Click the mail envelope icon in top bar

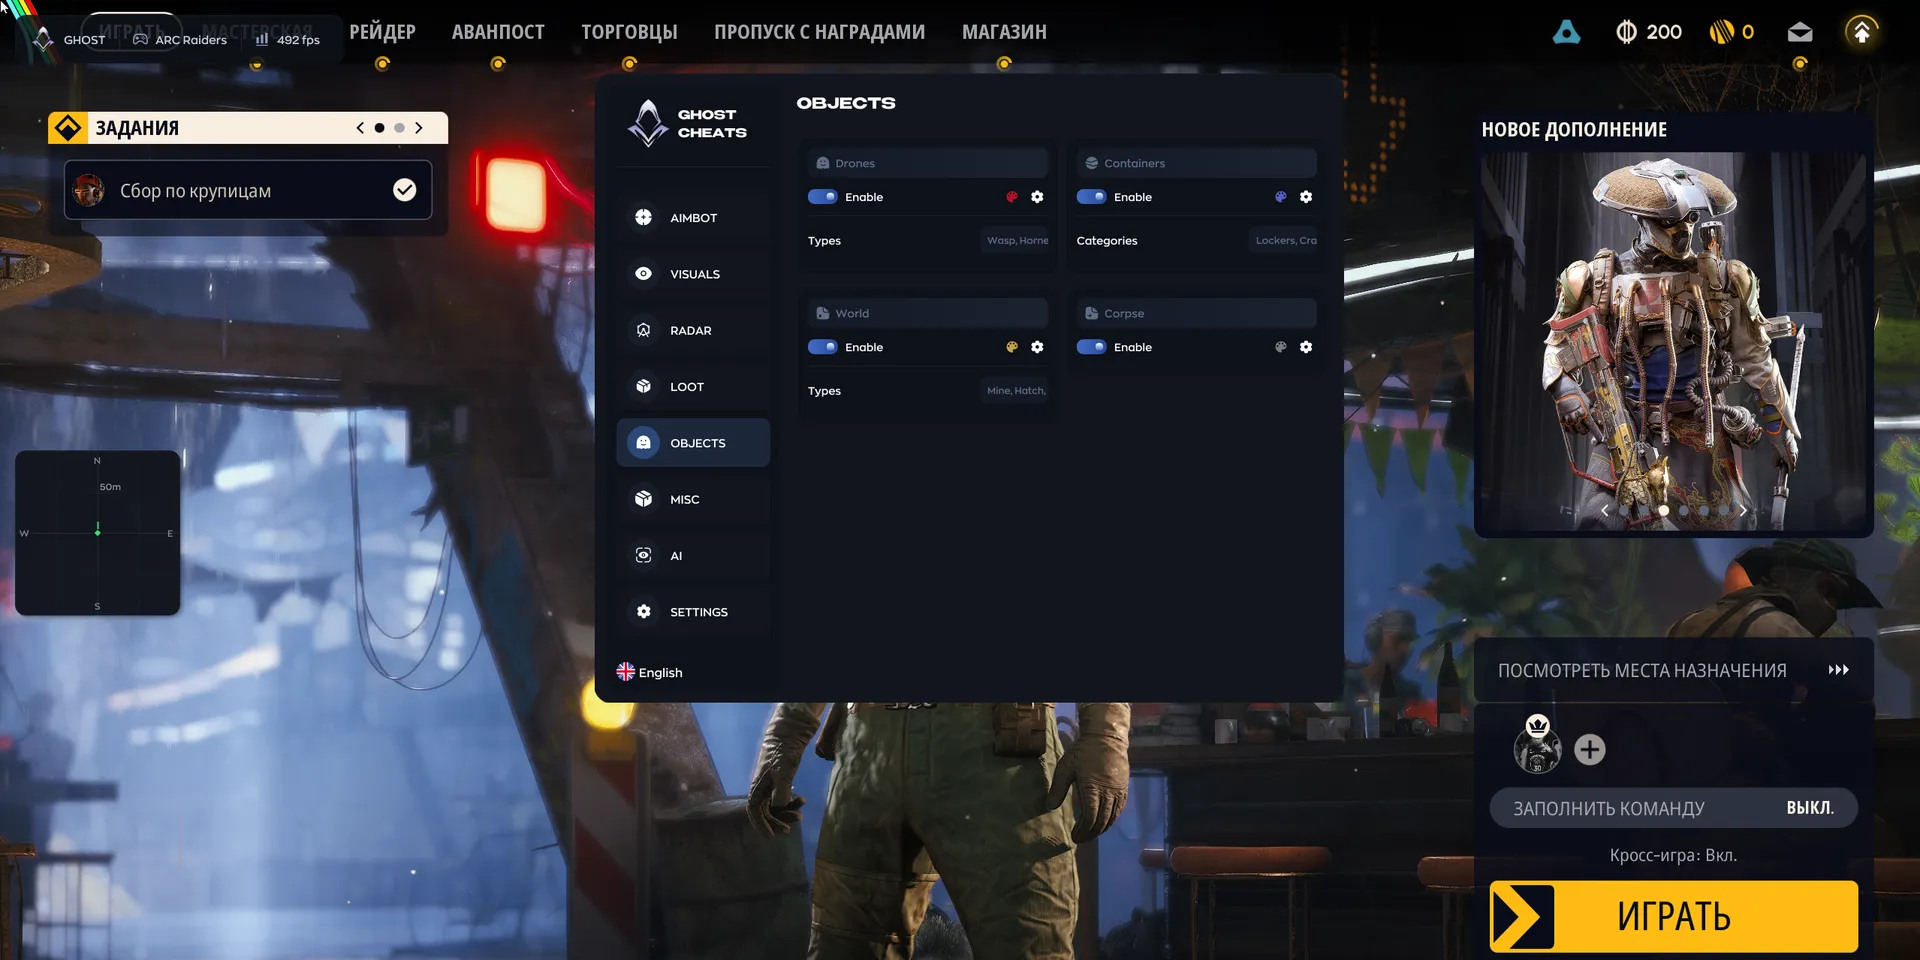pos(1800,32)
